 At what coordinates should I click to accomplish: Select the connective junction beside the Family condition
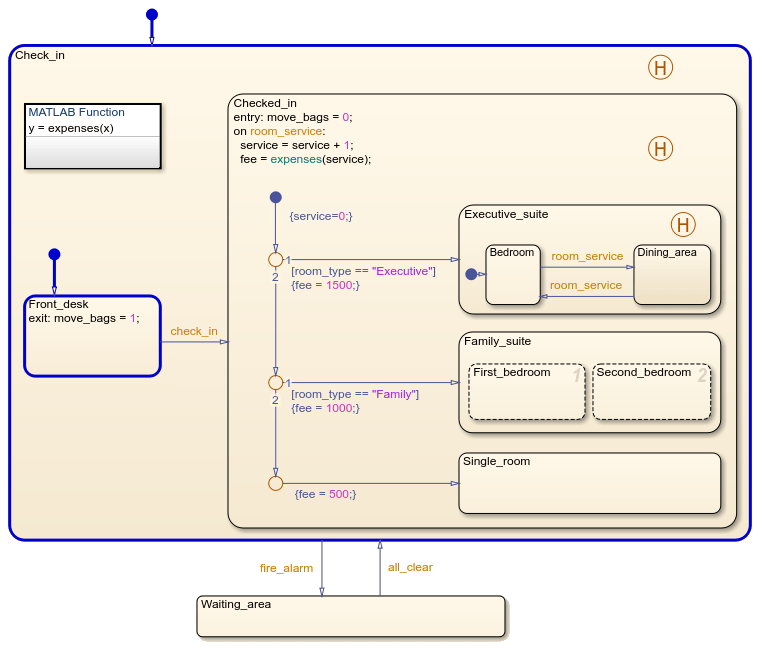pos(275,382)
